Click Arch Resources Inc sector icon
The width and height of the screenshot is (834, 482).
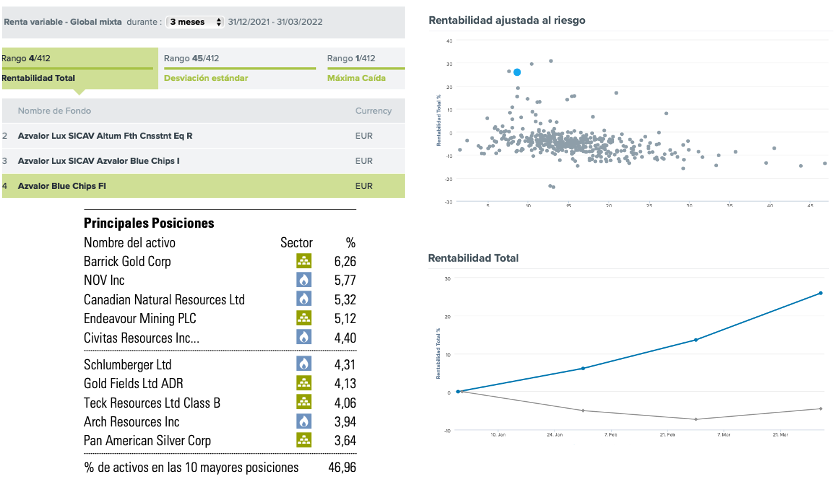pyautogui.click(x=303, y=421)
